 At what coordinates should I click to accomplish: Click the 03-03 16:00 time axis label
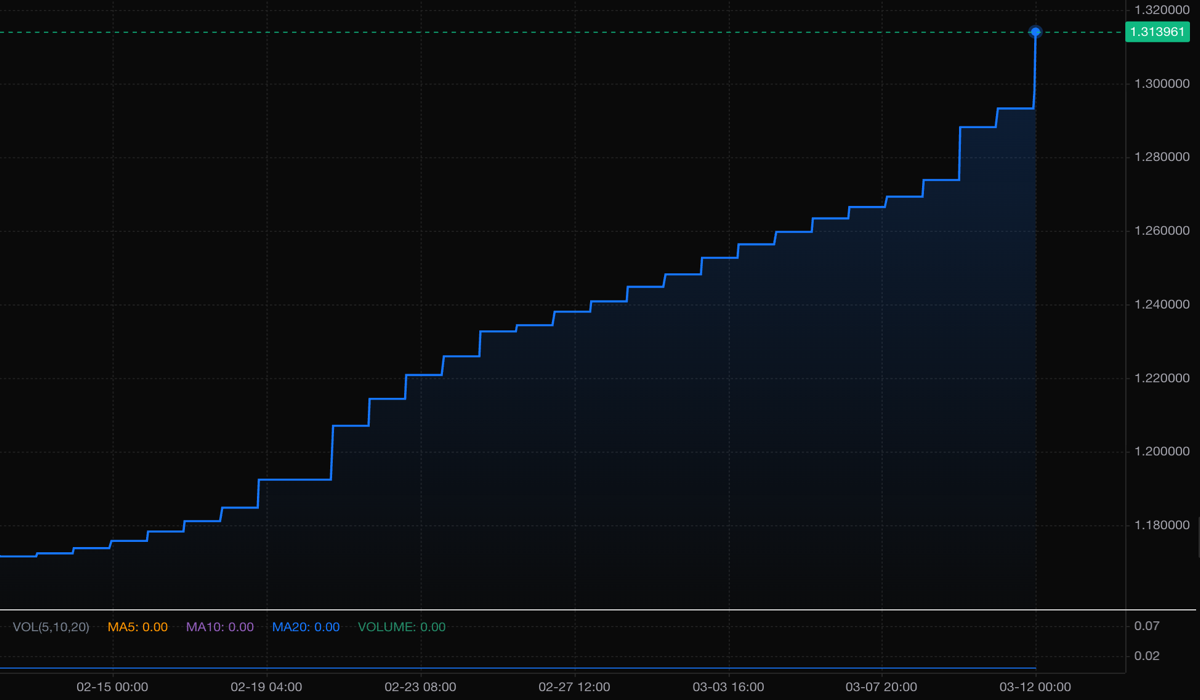point(728,687)
